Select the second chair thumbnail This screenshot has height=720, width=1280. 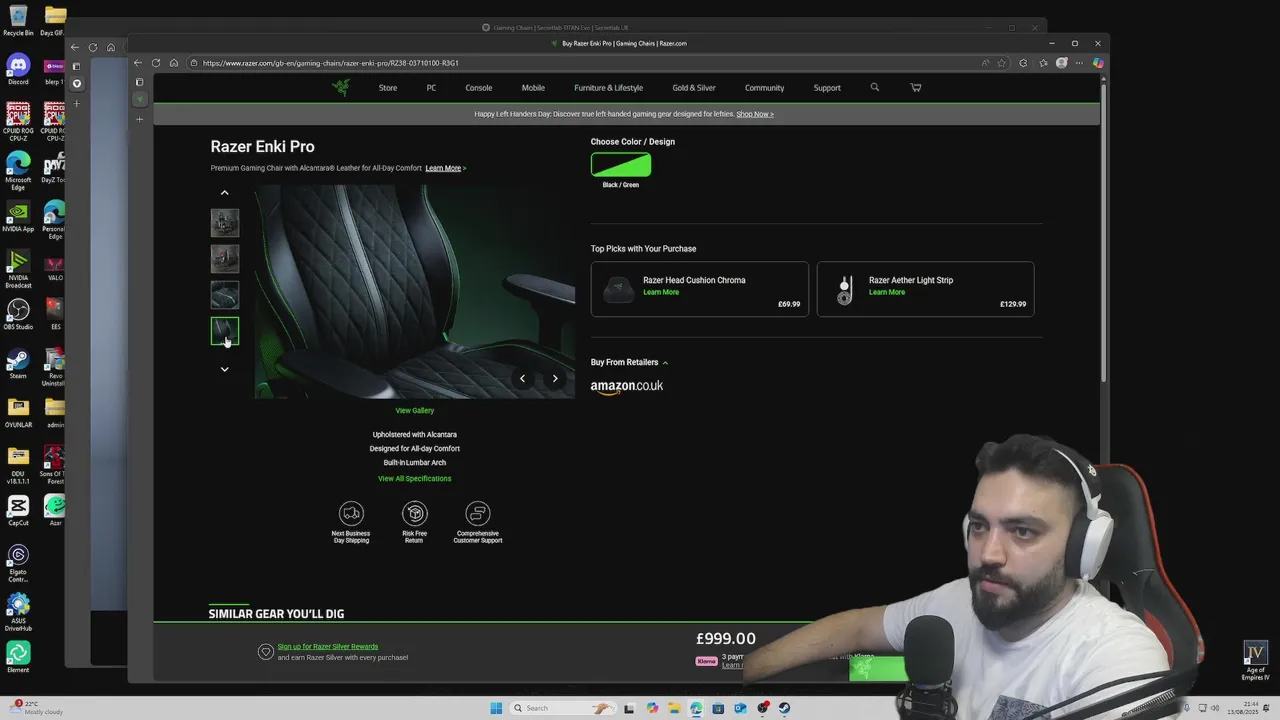[225, 258]
